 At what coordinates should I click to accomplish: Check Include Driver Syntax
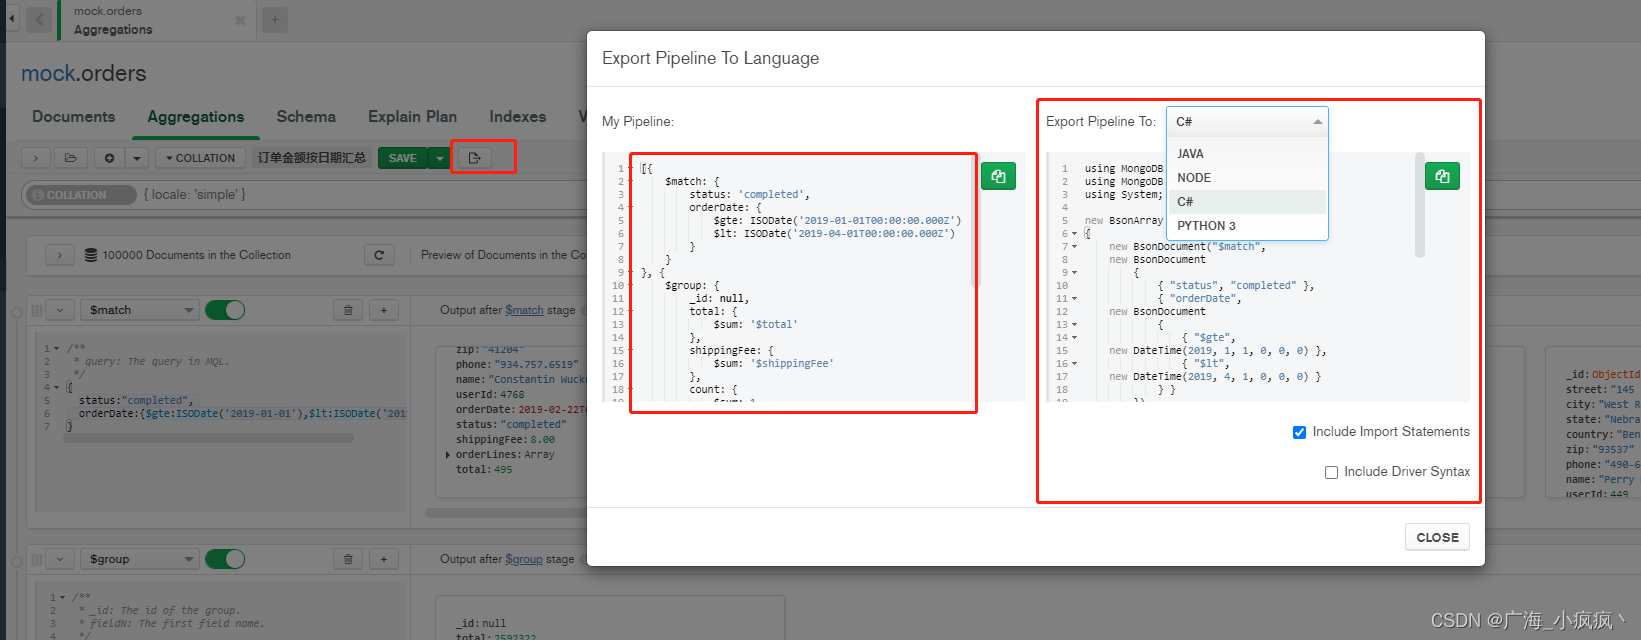coord(1331,472)
